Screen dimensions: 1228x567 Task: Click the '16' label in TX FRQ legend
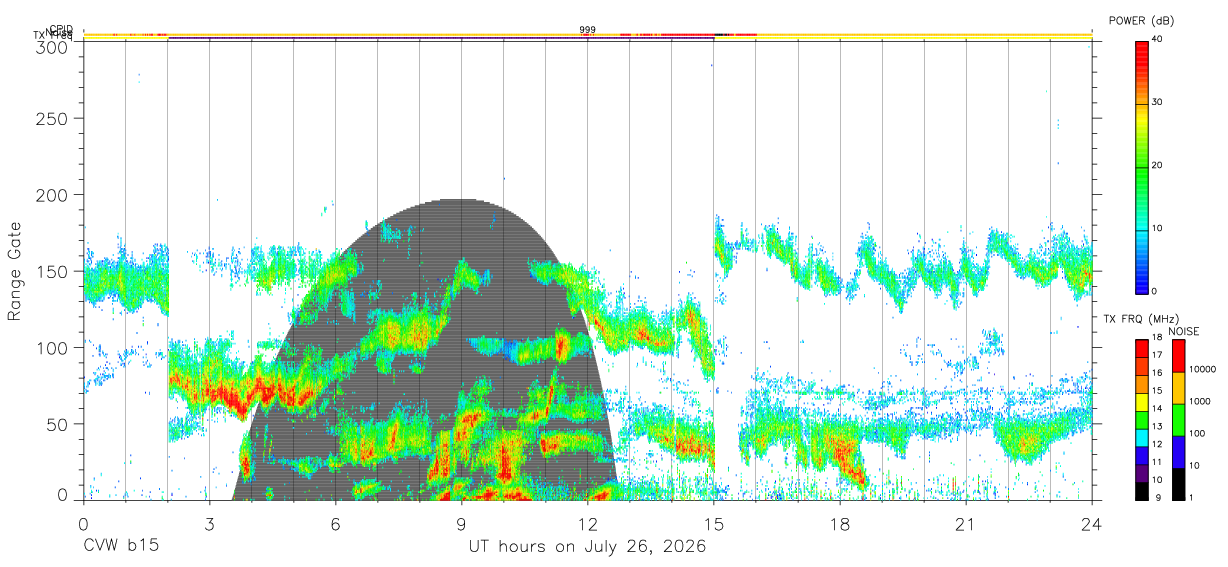[1157, 372]
